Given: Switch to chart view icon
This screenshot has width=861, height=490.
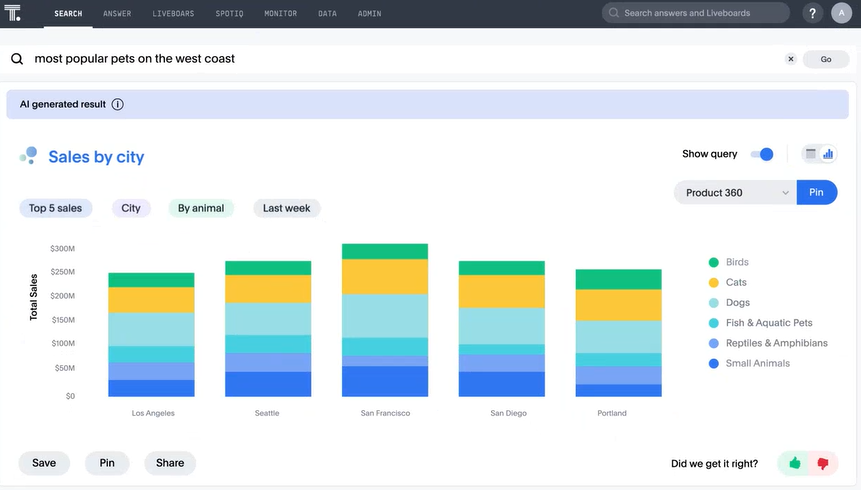Looking at the screenshot, I should 828,154.
